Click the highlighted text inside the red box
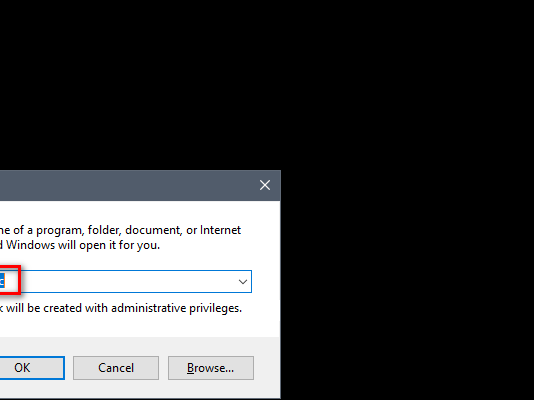Image resolution: width=534 pixels, height=400 pixels. [x=2, y=281]
